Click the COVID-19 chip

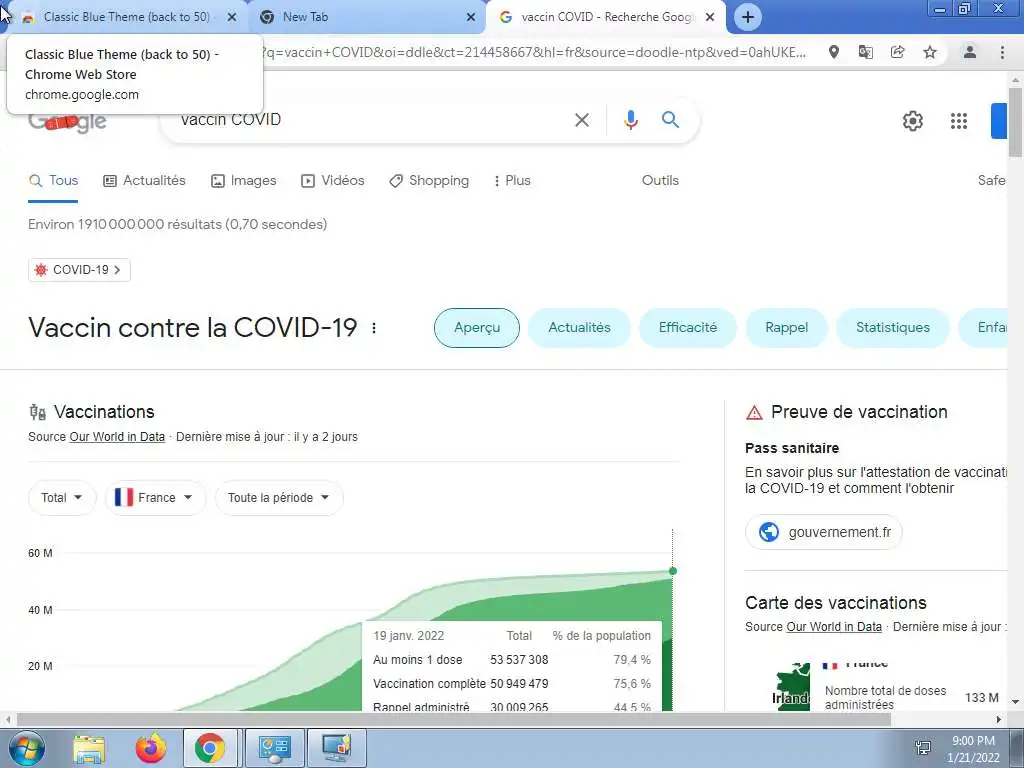[79, 270]
